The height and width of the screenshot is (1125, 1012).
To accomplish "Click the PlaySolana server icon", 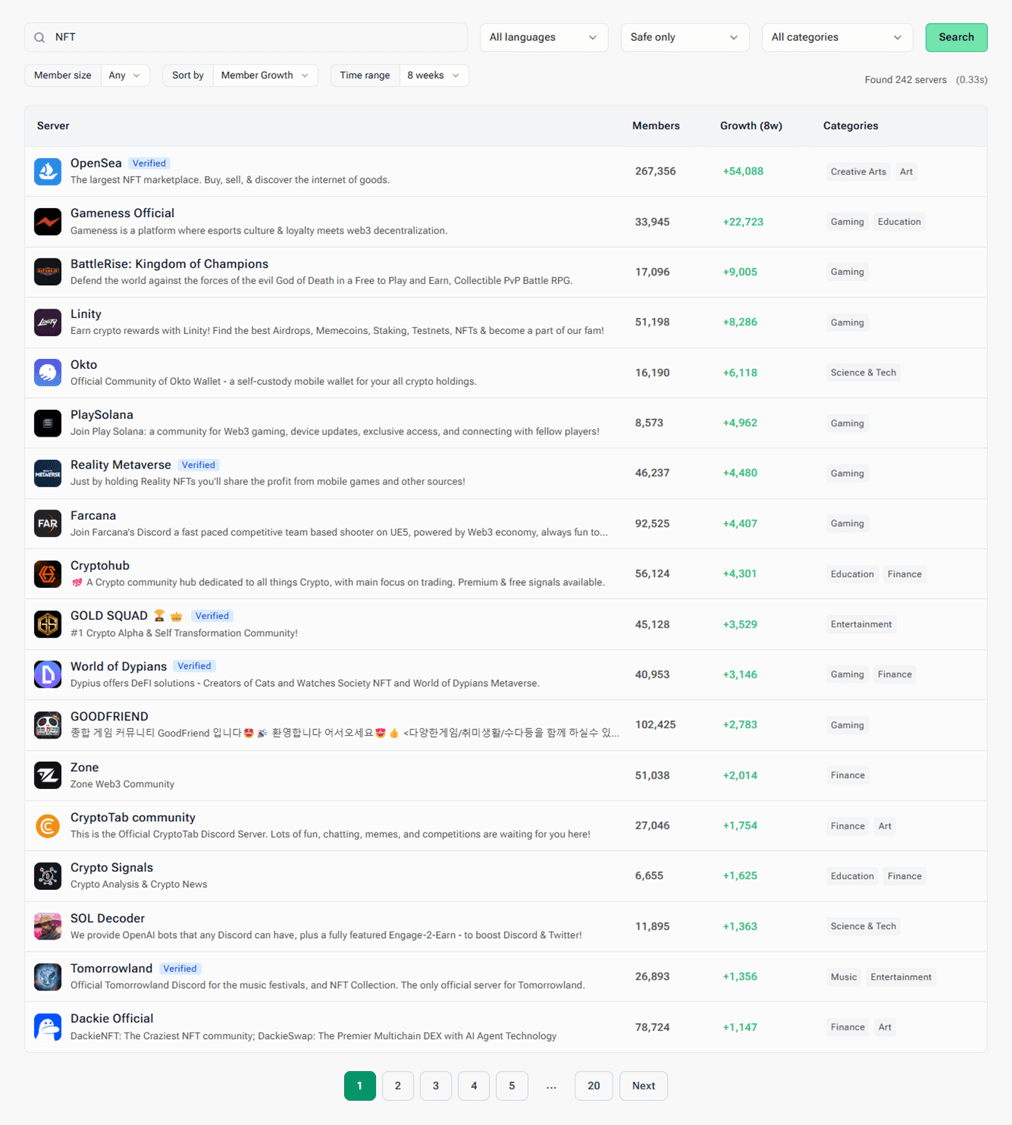I will 47,423.
